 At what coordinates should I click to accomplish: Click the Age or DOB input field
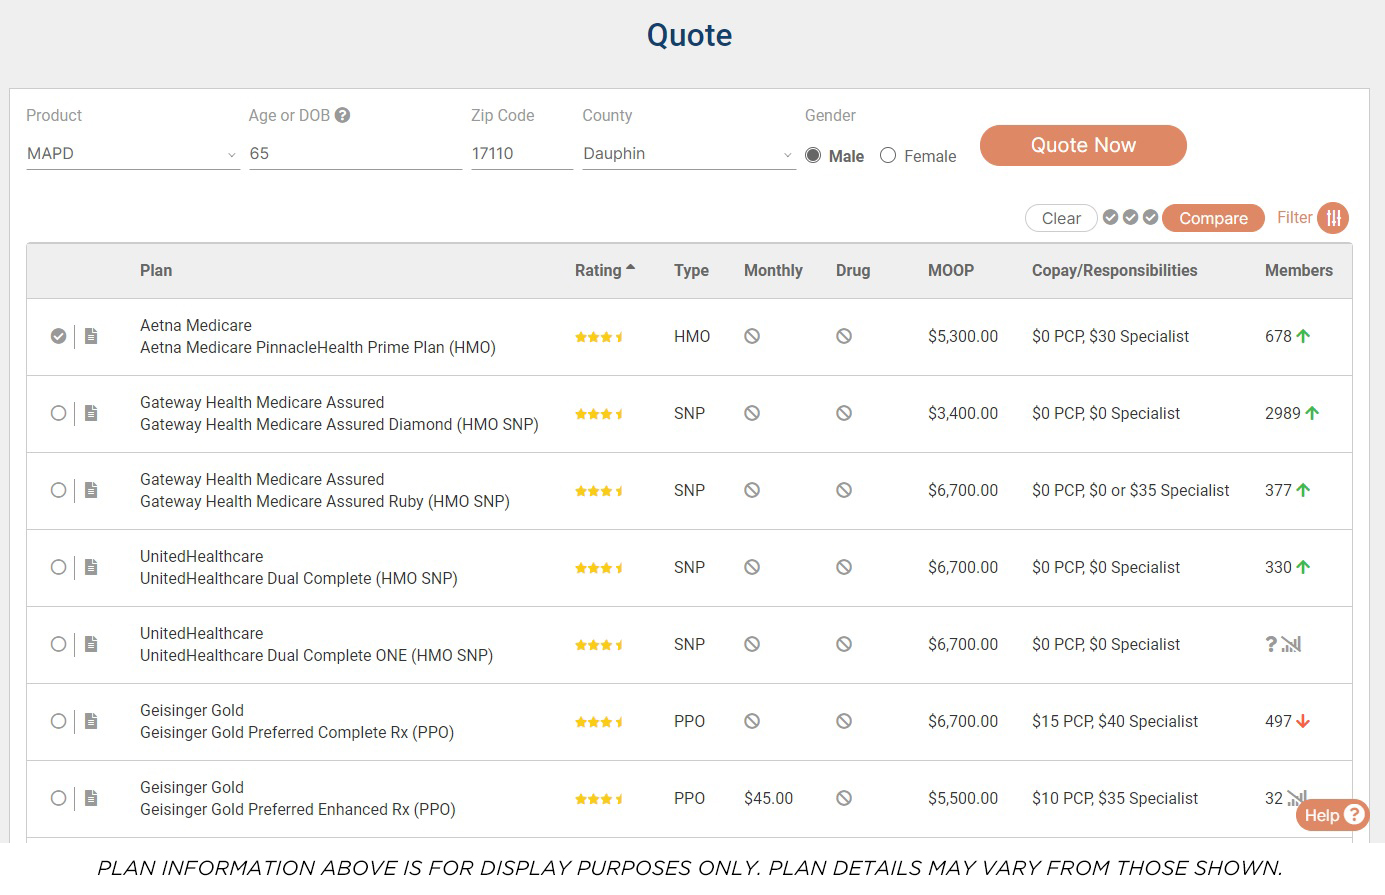355,154
